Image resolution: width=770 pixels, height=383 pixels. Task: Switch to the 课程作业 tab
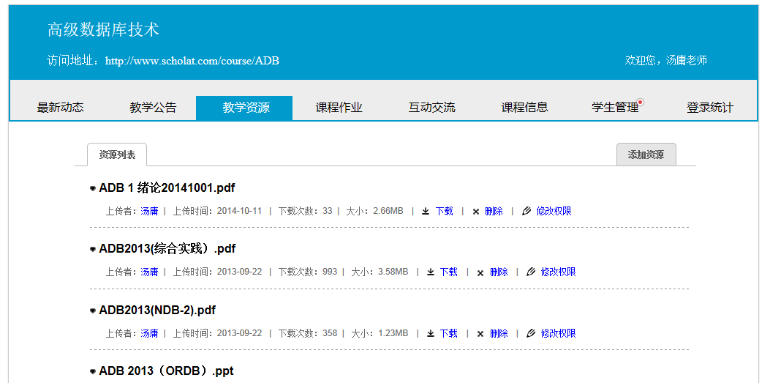coord(339,108)
